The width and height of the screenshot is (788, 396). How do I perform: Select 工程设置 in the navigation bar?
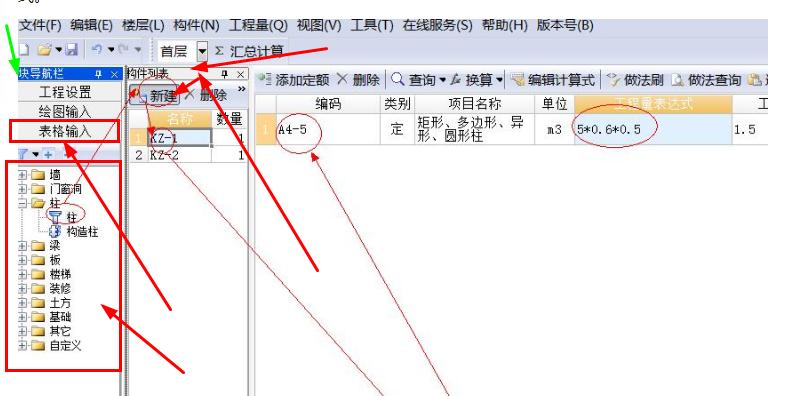(x=65, y=92)
